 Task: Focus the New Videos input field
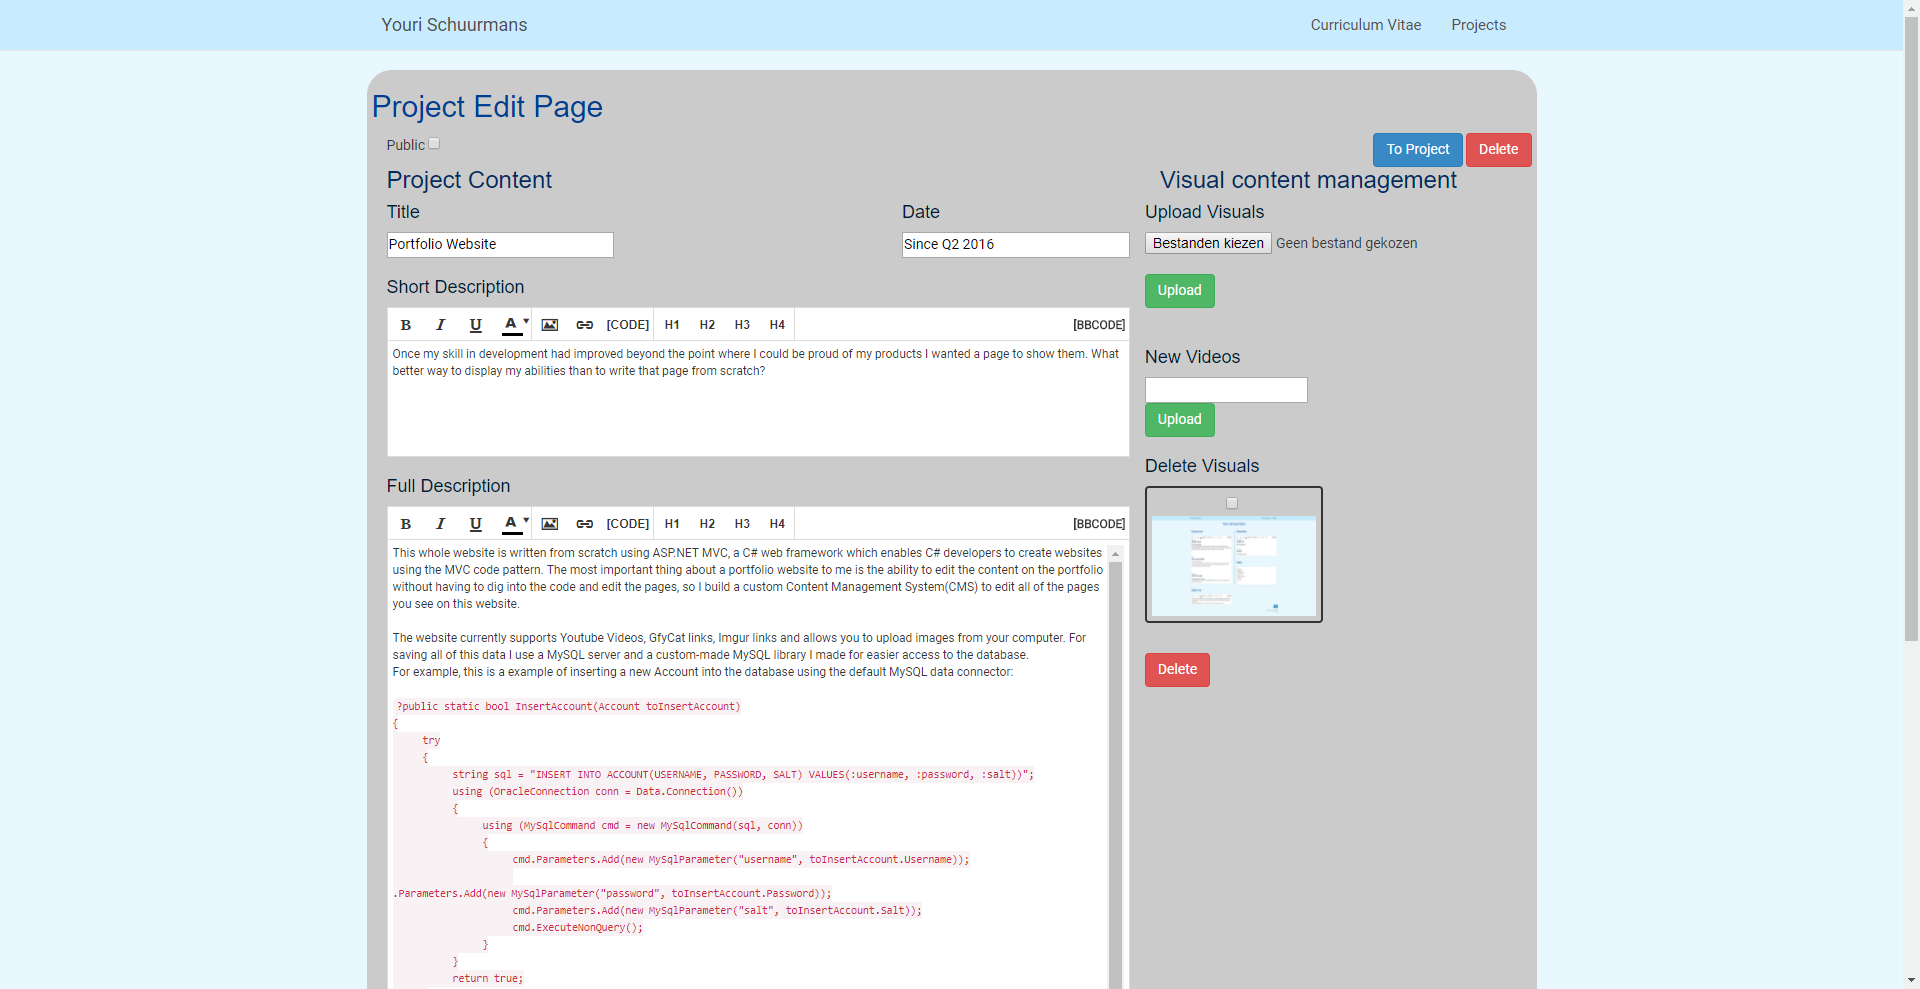1226,390
